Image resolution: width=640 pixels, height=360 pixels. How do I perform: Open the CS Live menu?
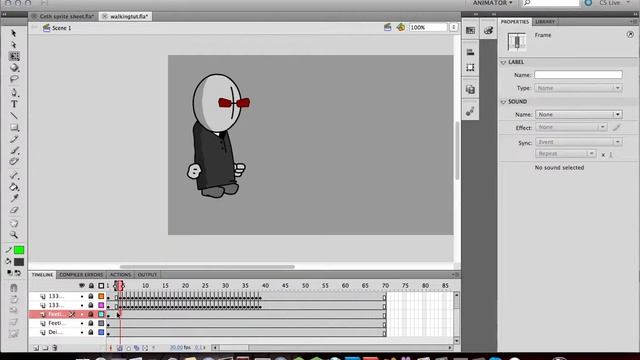click(x=614, y=3)
